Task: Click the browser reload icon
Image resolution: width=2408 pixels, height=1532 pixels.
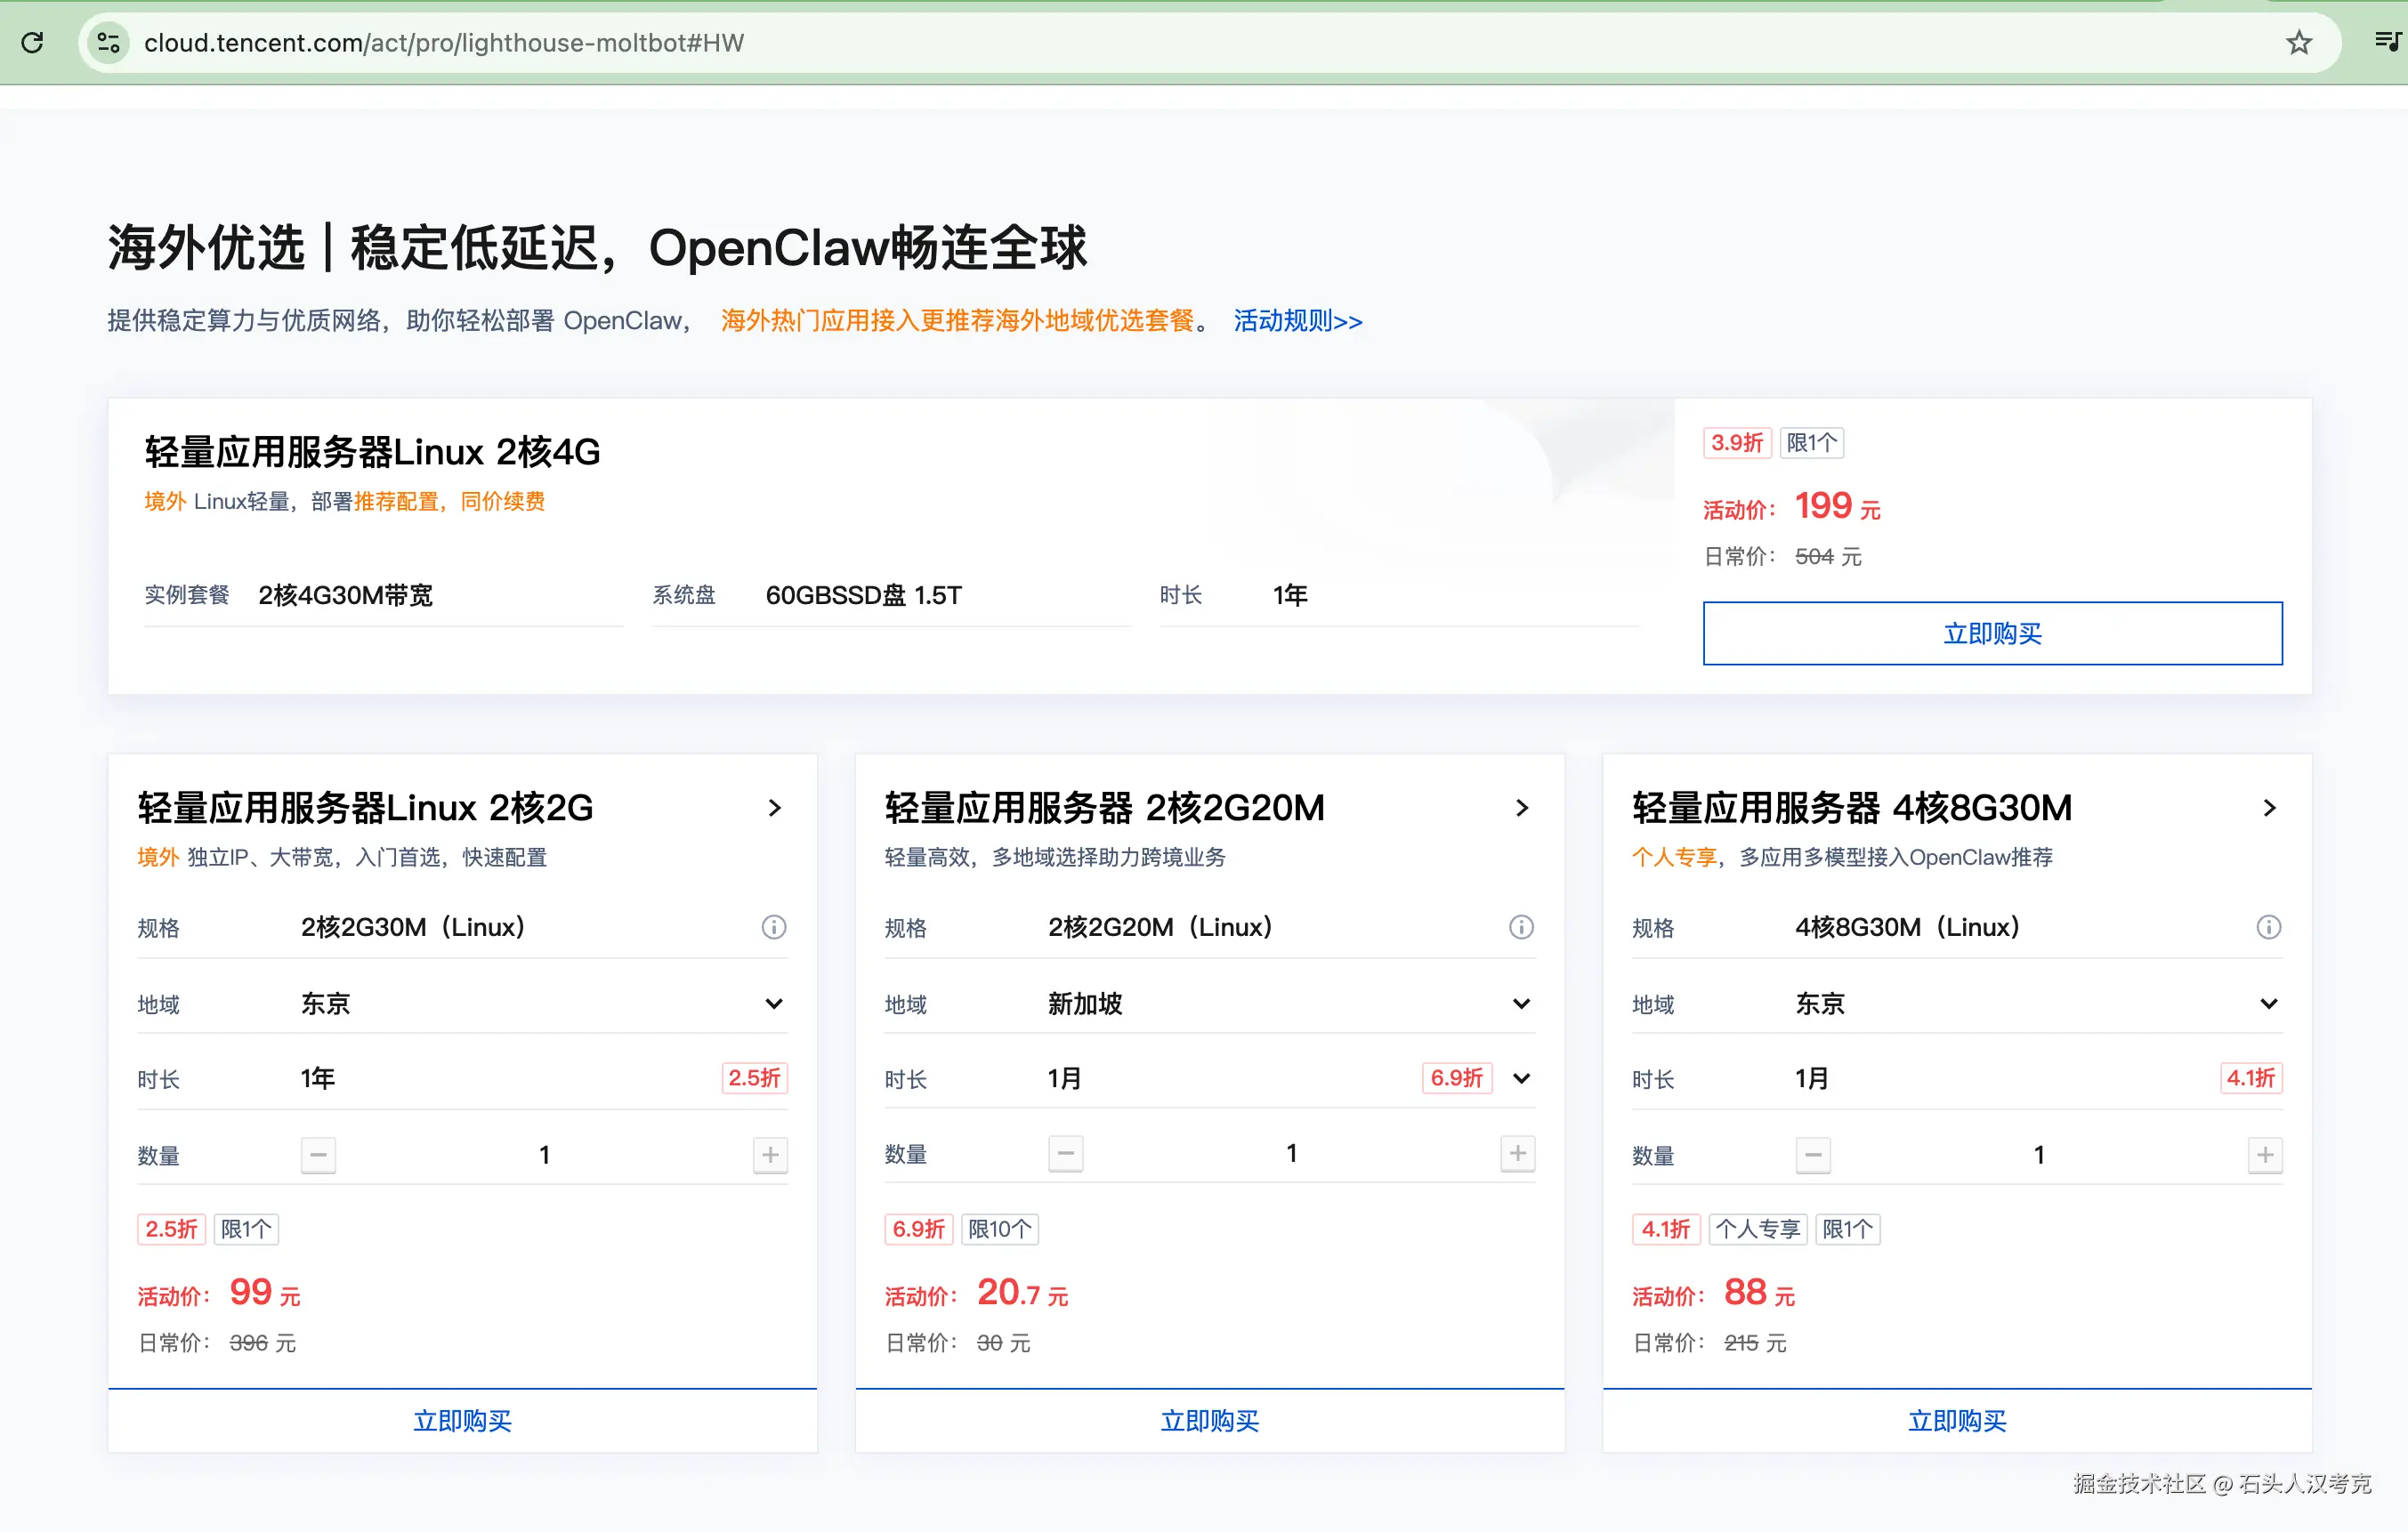Action: [x=32, y=42]
